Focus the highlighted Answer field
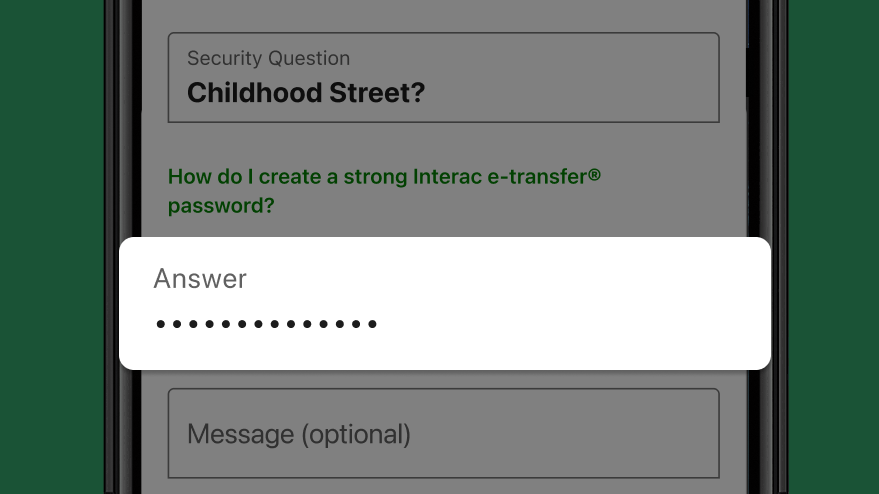Image resolution: width=879 pixels, height=494 pixels. 445,303
